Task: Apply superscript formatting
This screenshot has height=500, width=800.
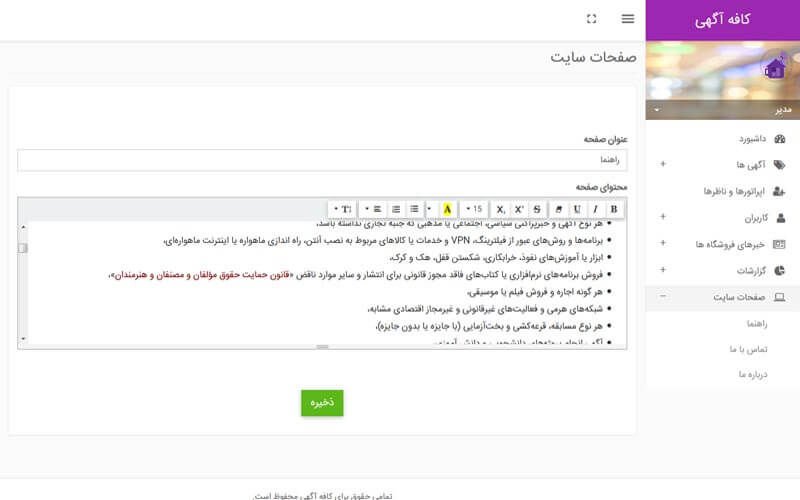Action: point(519,209)
